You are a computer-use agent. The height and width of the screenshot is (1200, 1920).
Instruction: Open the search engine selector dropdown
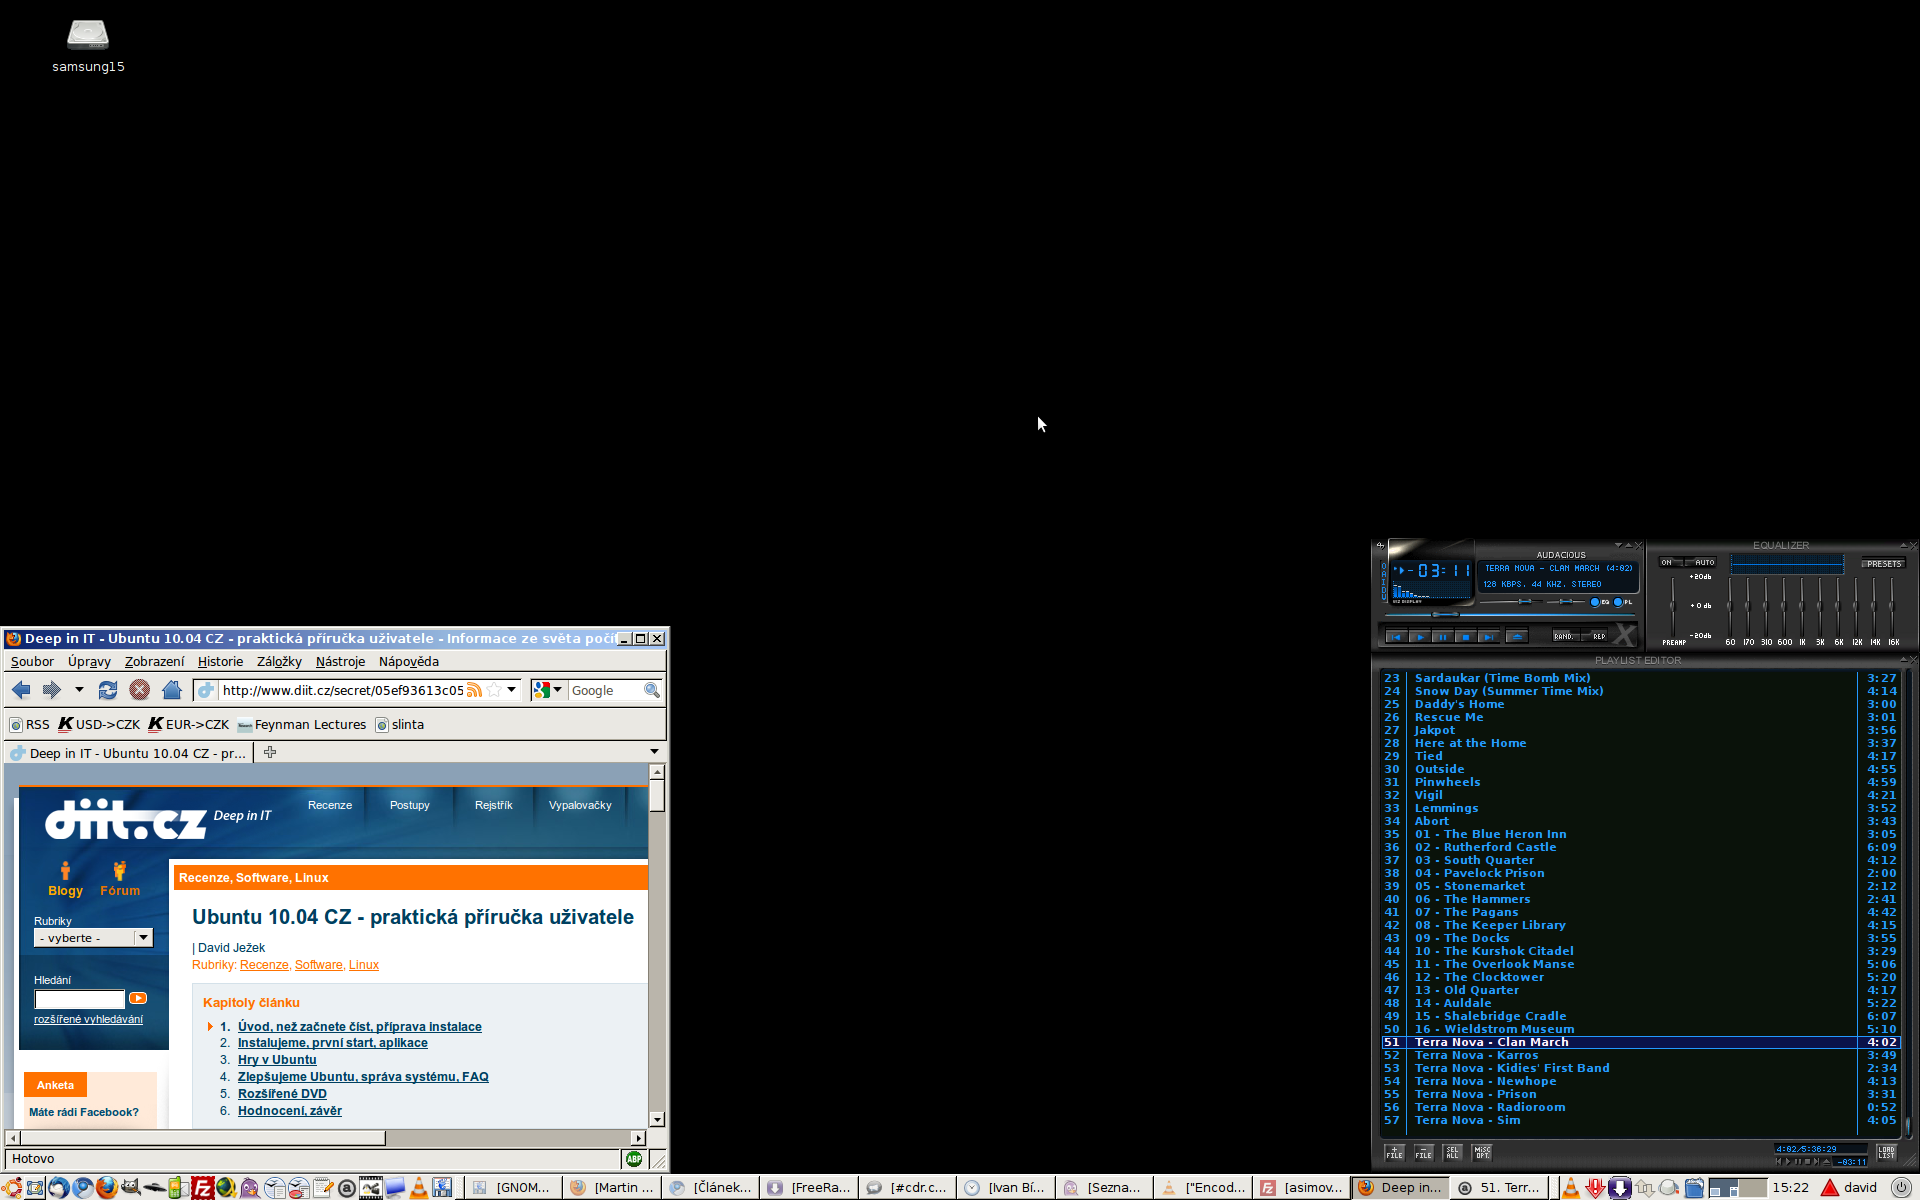coord(547,690)
